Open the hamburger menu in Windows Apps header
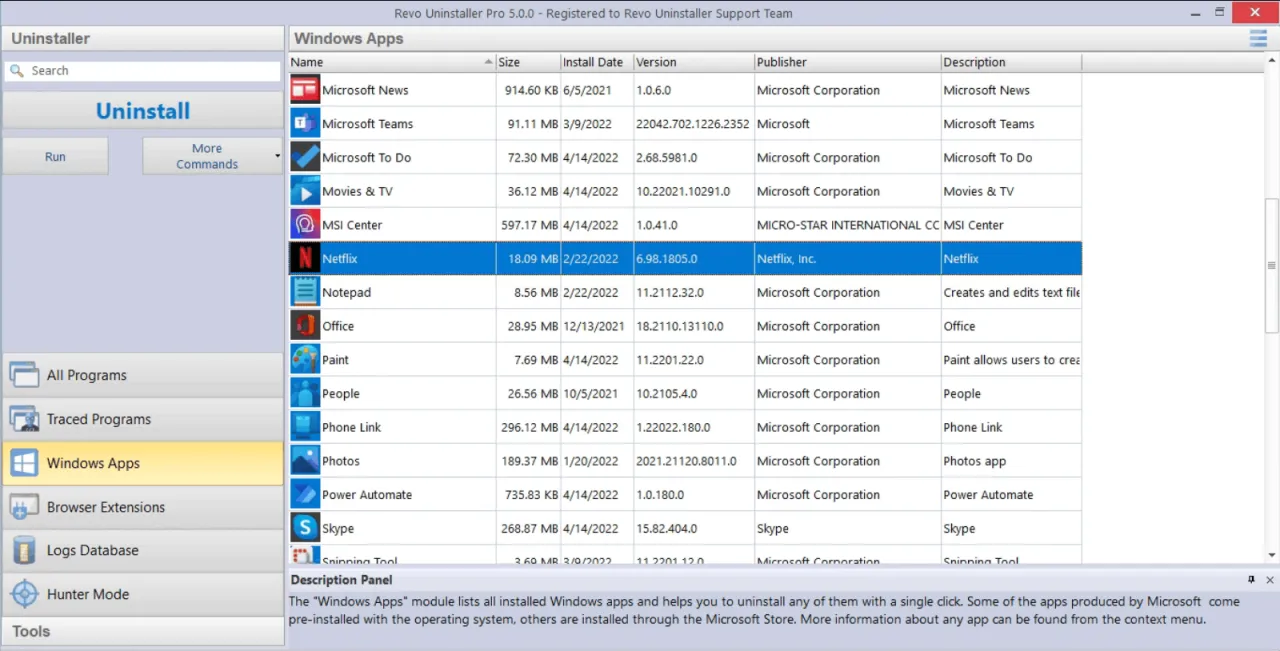Viewport: 1280px width, 651px height. coord(1257,39)
